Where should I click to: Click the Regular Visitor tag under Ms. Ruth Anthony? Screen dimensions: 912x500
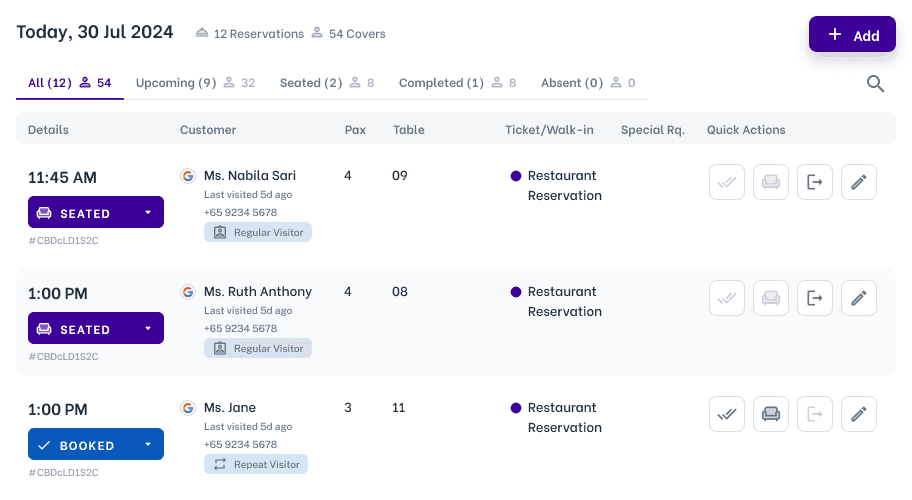(x=258, y=348)
